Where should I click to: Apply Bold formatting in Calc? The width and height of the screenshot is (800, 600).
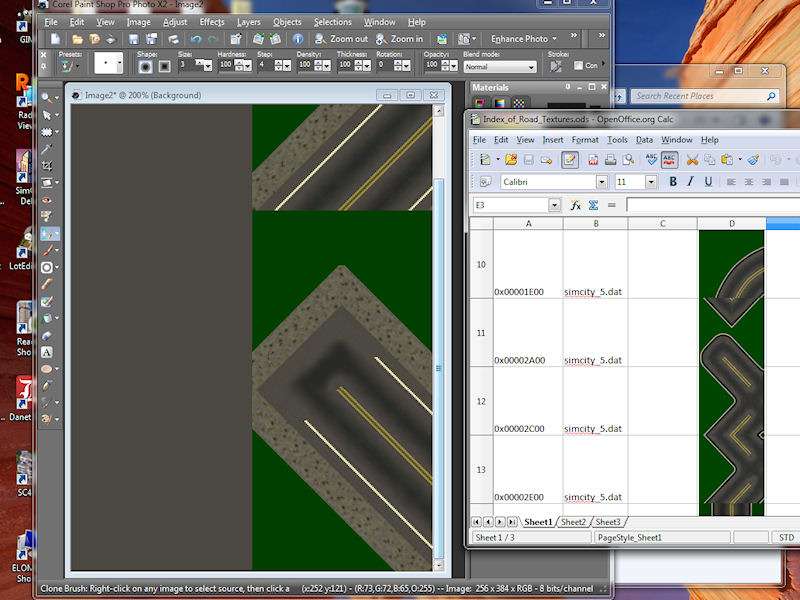click(x=673, y=182)
